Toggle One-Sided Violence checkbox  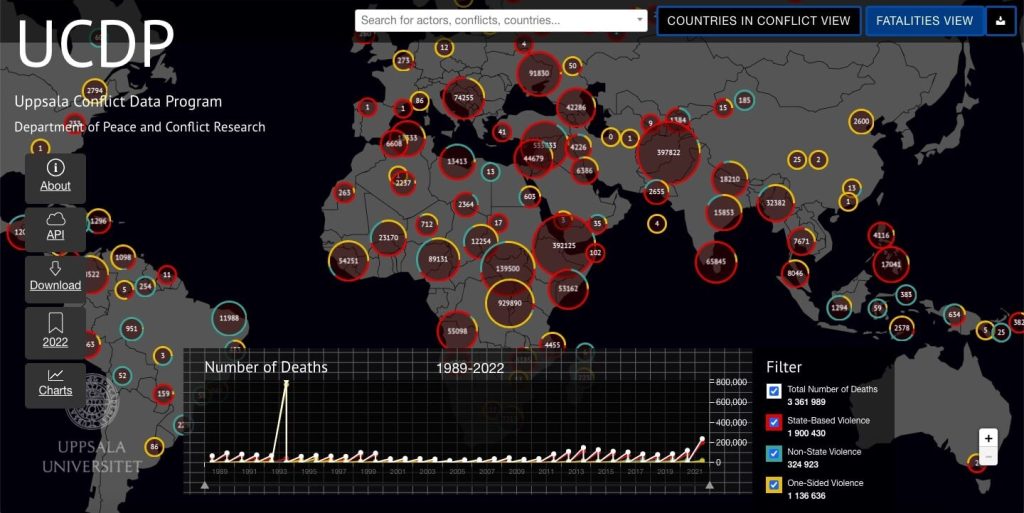click(x=774, y=485)
